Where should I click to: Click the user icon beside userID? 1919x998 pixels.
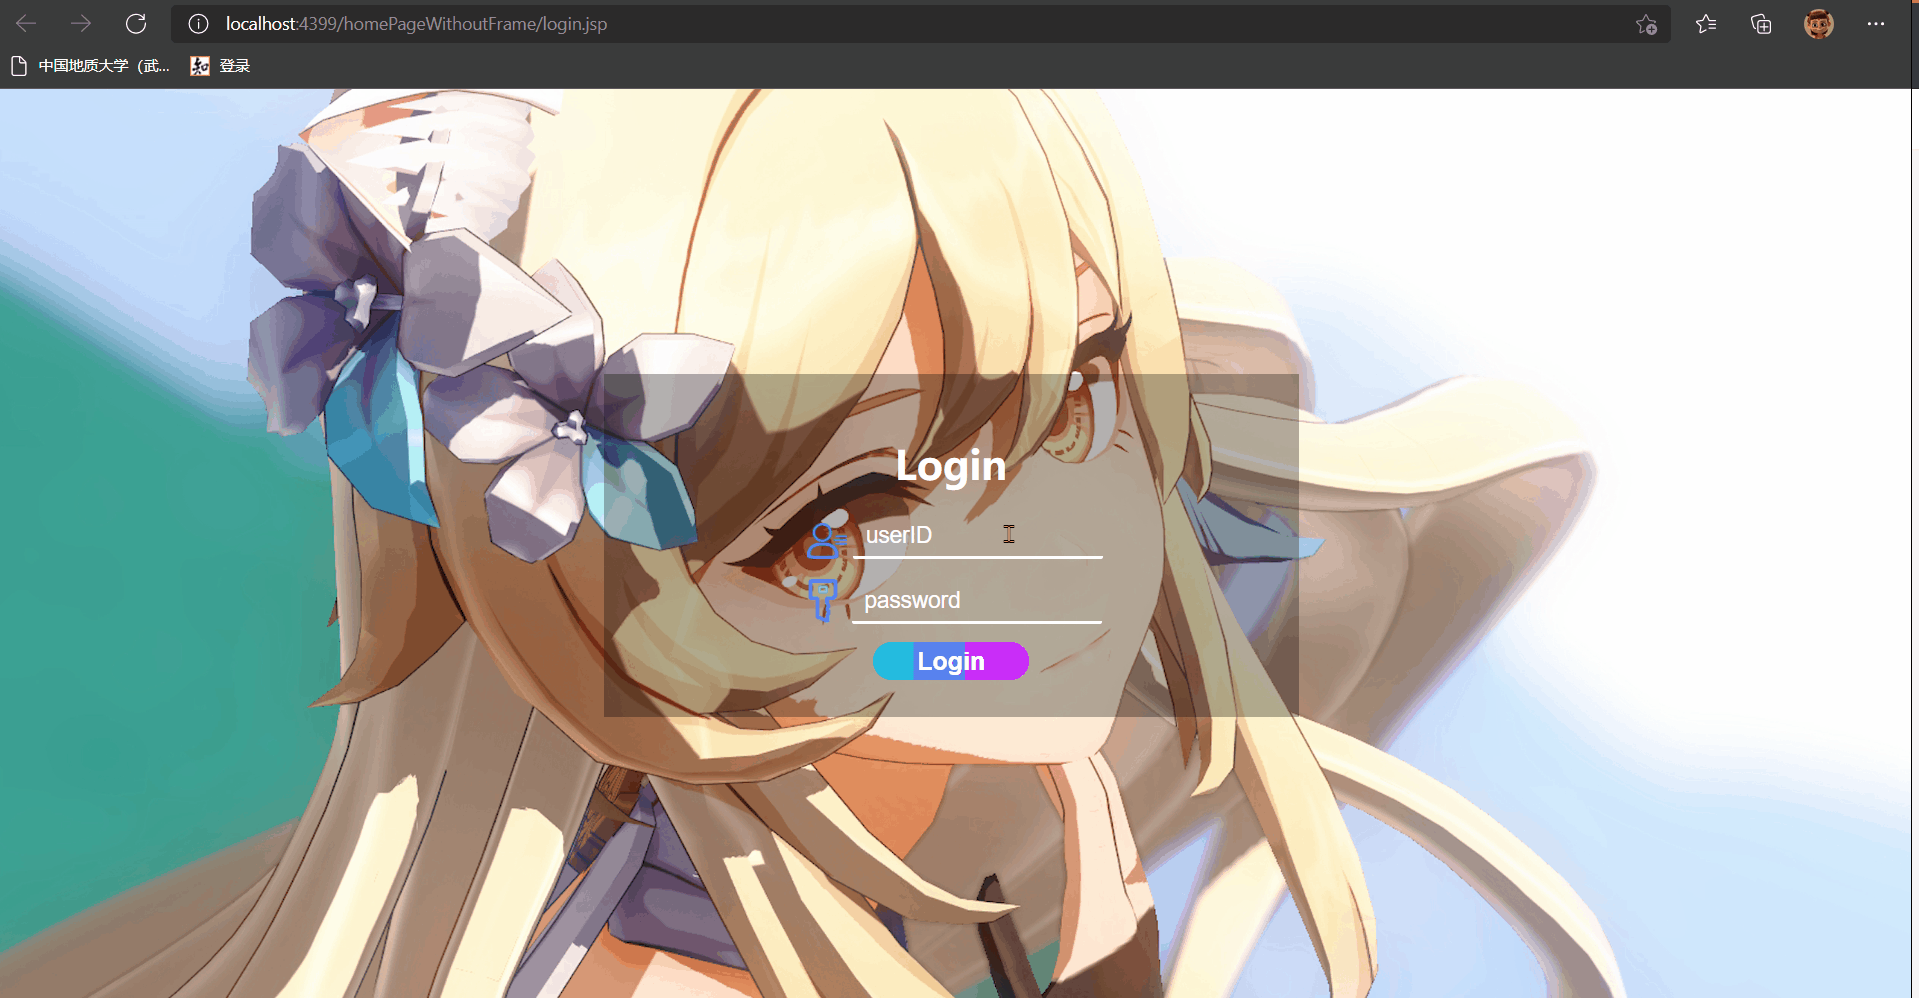825,541
